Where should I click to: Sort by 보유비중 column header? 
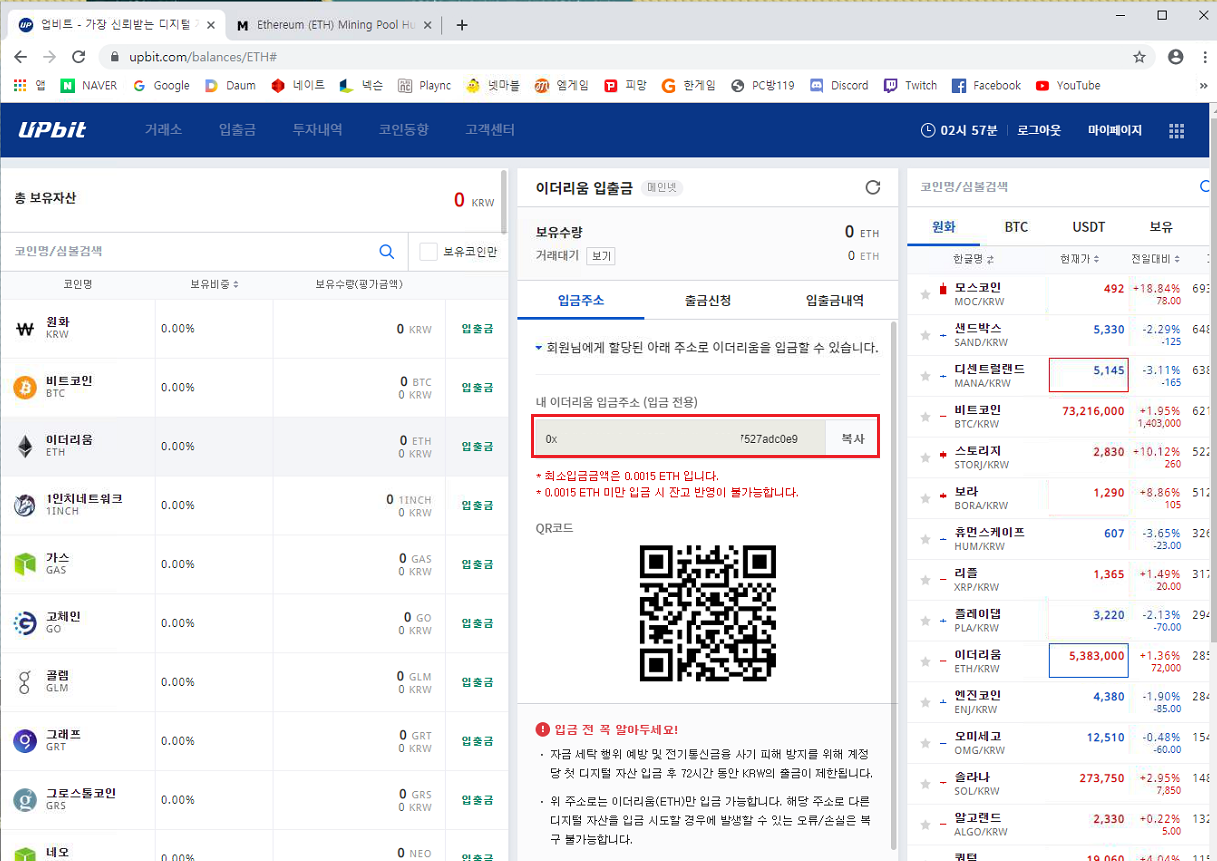(x=214, y=285)
